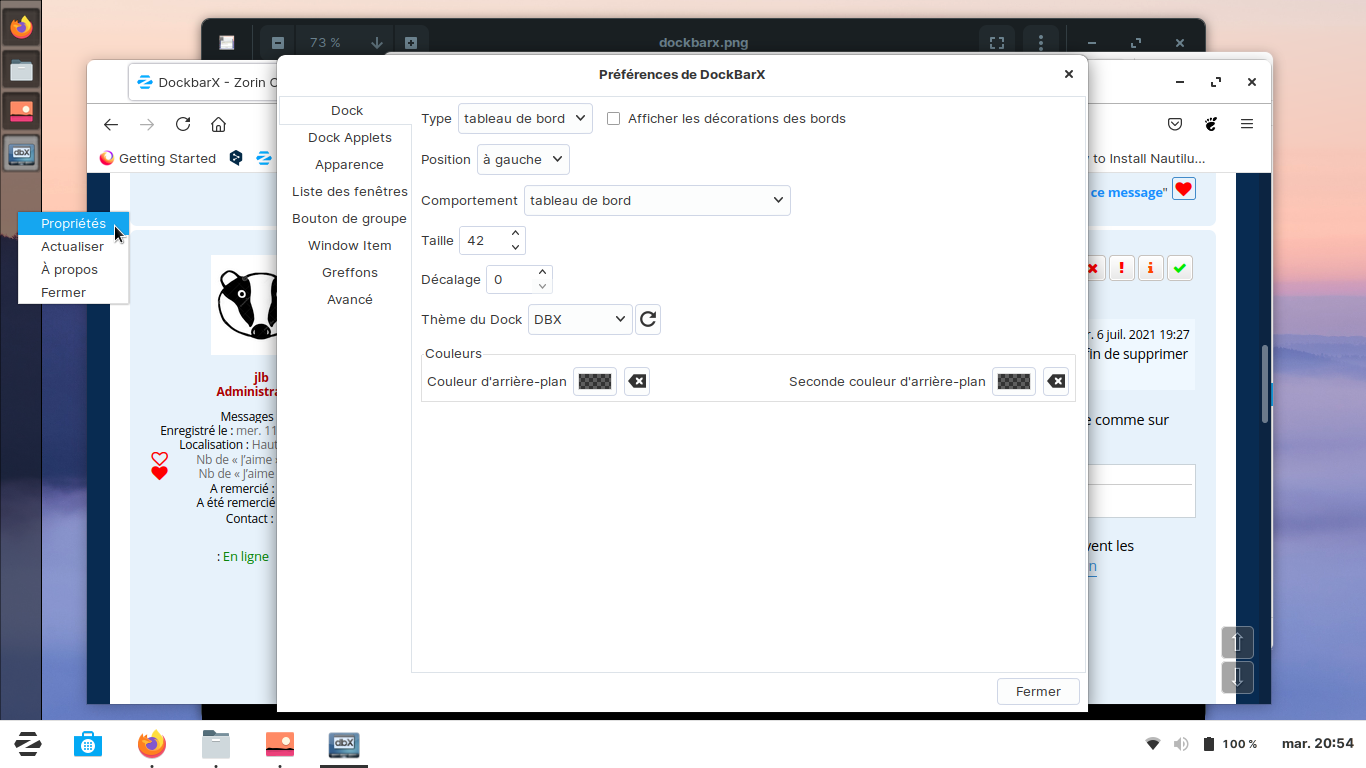The width and height of the screenshot is (1366, 768).
Task: Click the DockbarX icon in bottom taskbar
Action: 344,744
